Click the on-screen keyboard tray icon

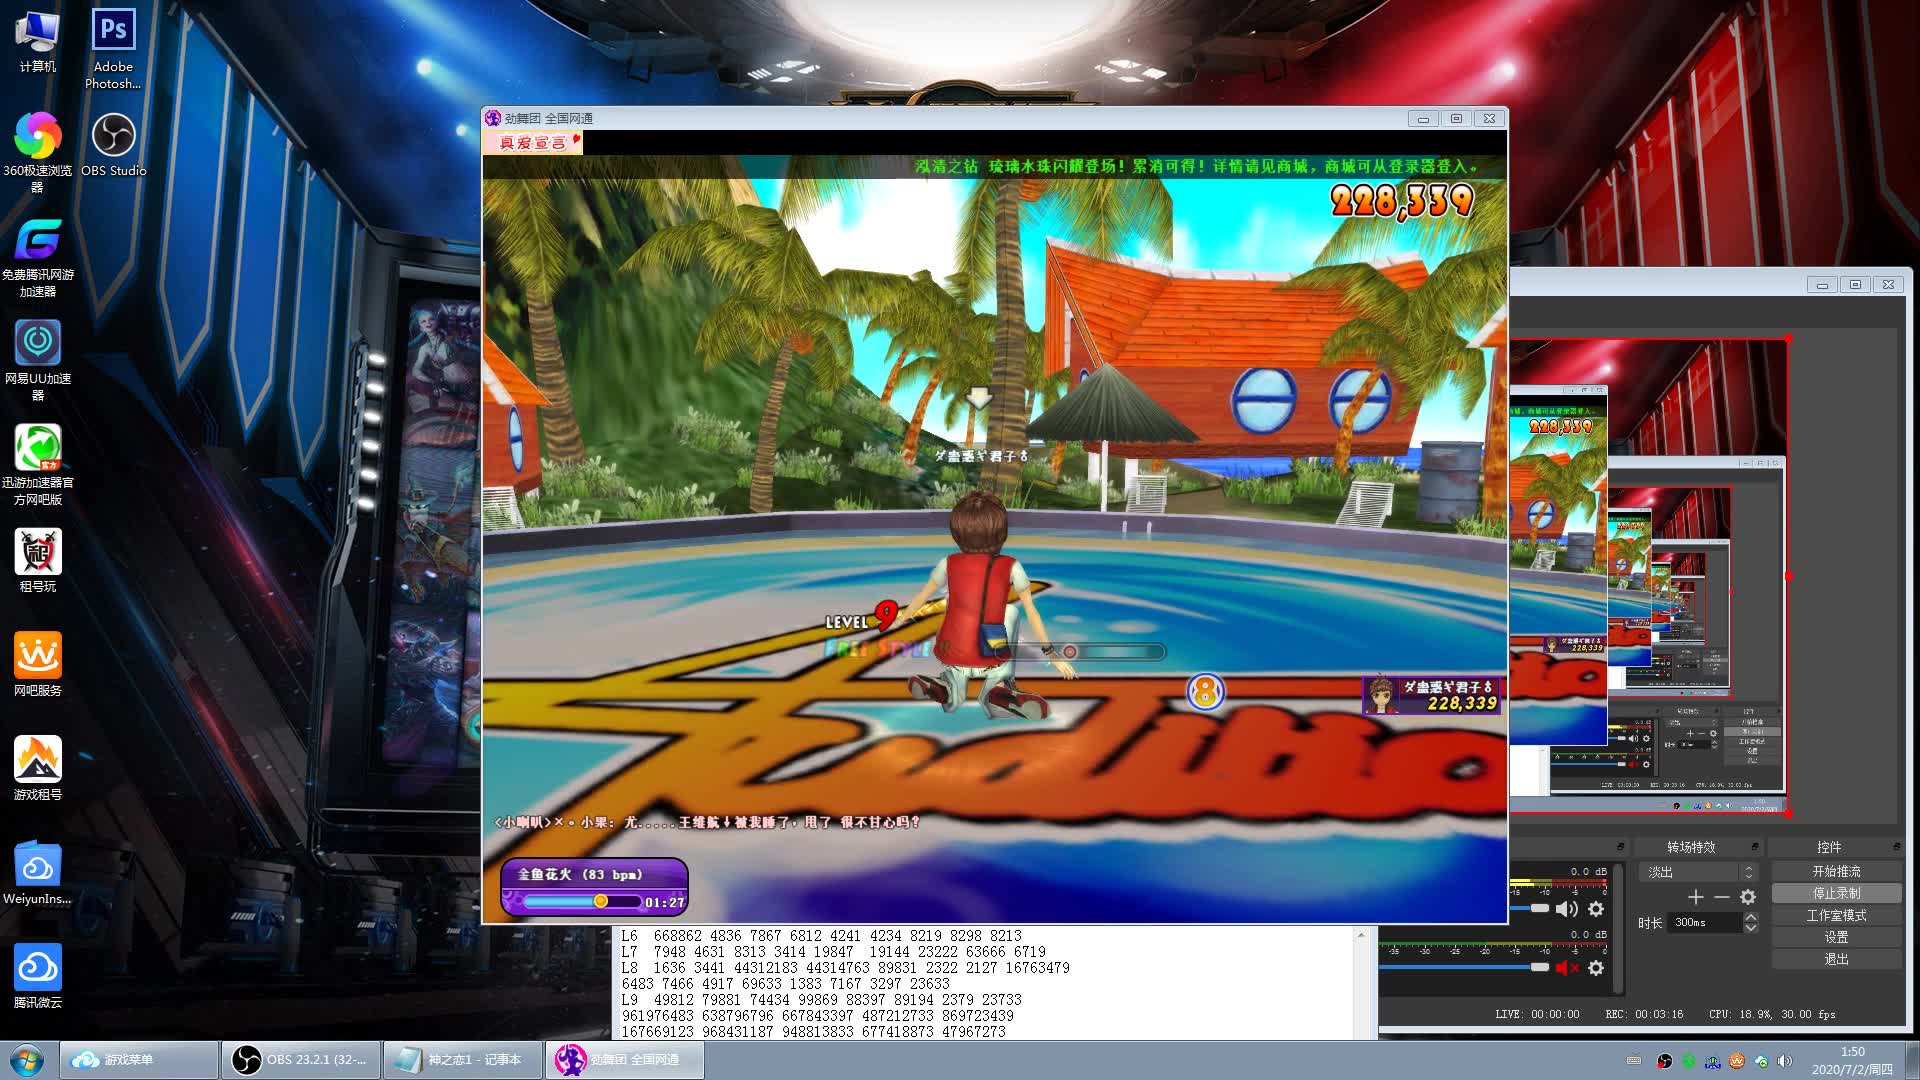pyautogui.click(x=1634, y=1061)
